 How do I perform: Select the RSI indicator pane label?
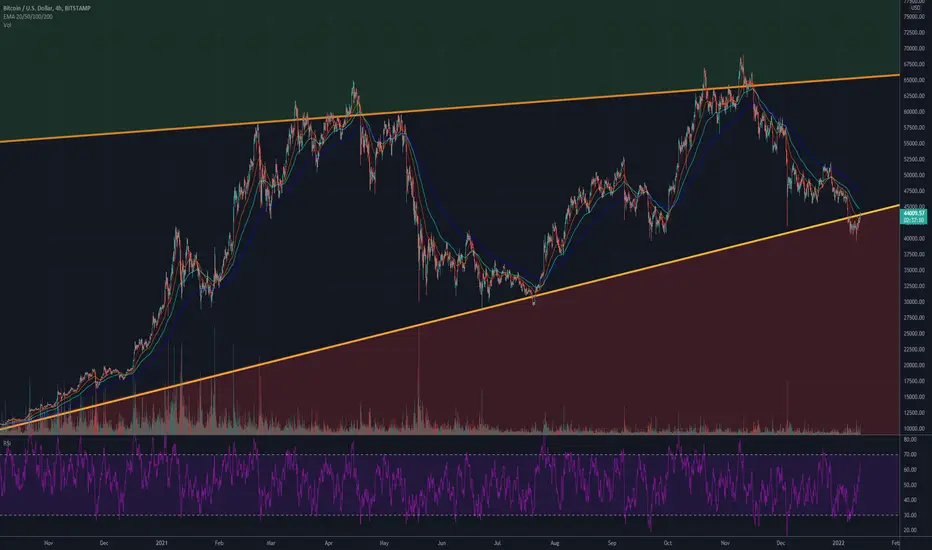(x=7, y=443)
